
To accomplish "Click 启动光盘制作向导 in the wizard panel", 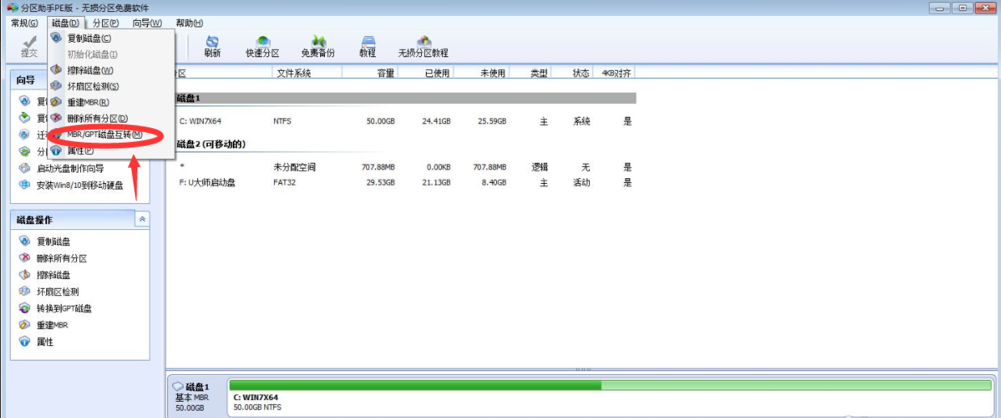I will pyautogui.click(x=71, y=169).
